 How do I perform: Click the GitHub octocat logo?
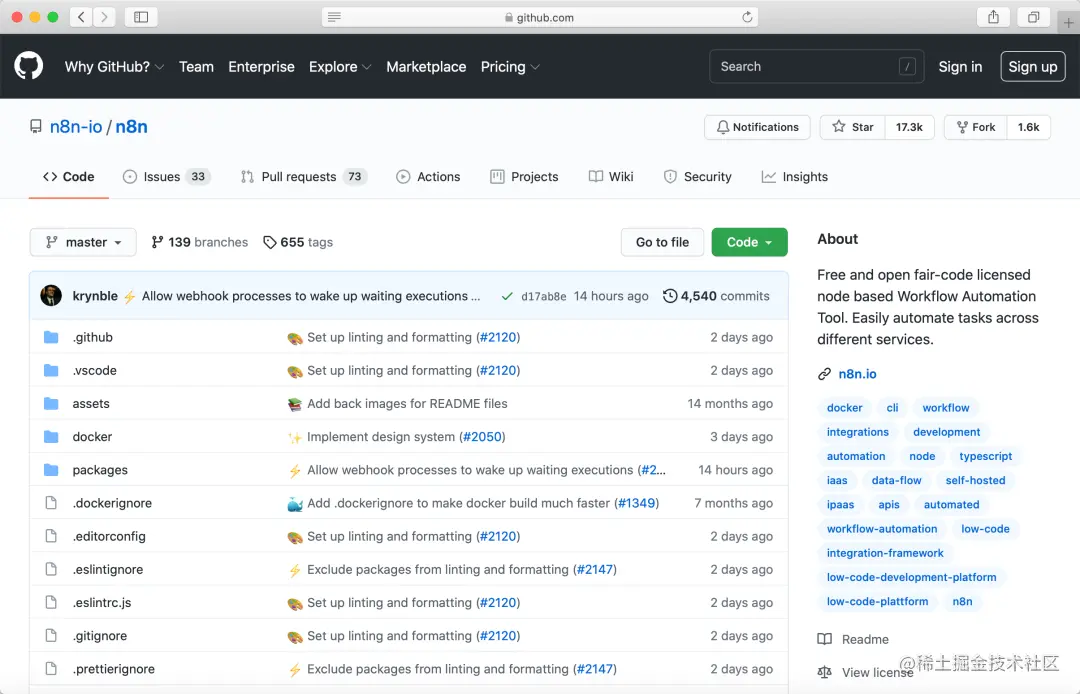[29, 66]
